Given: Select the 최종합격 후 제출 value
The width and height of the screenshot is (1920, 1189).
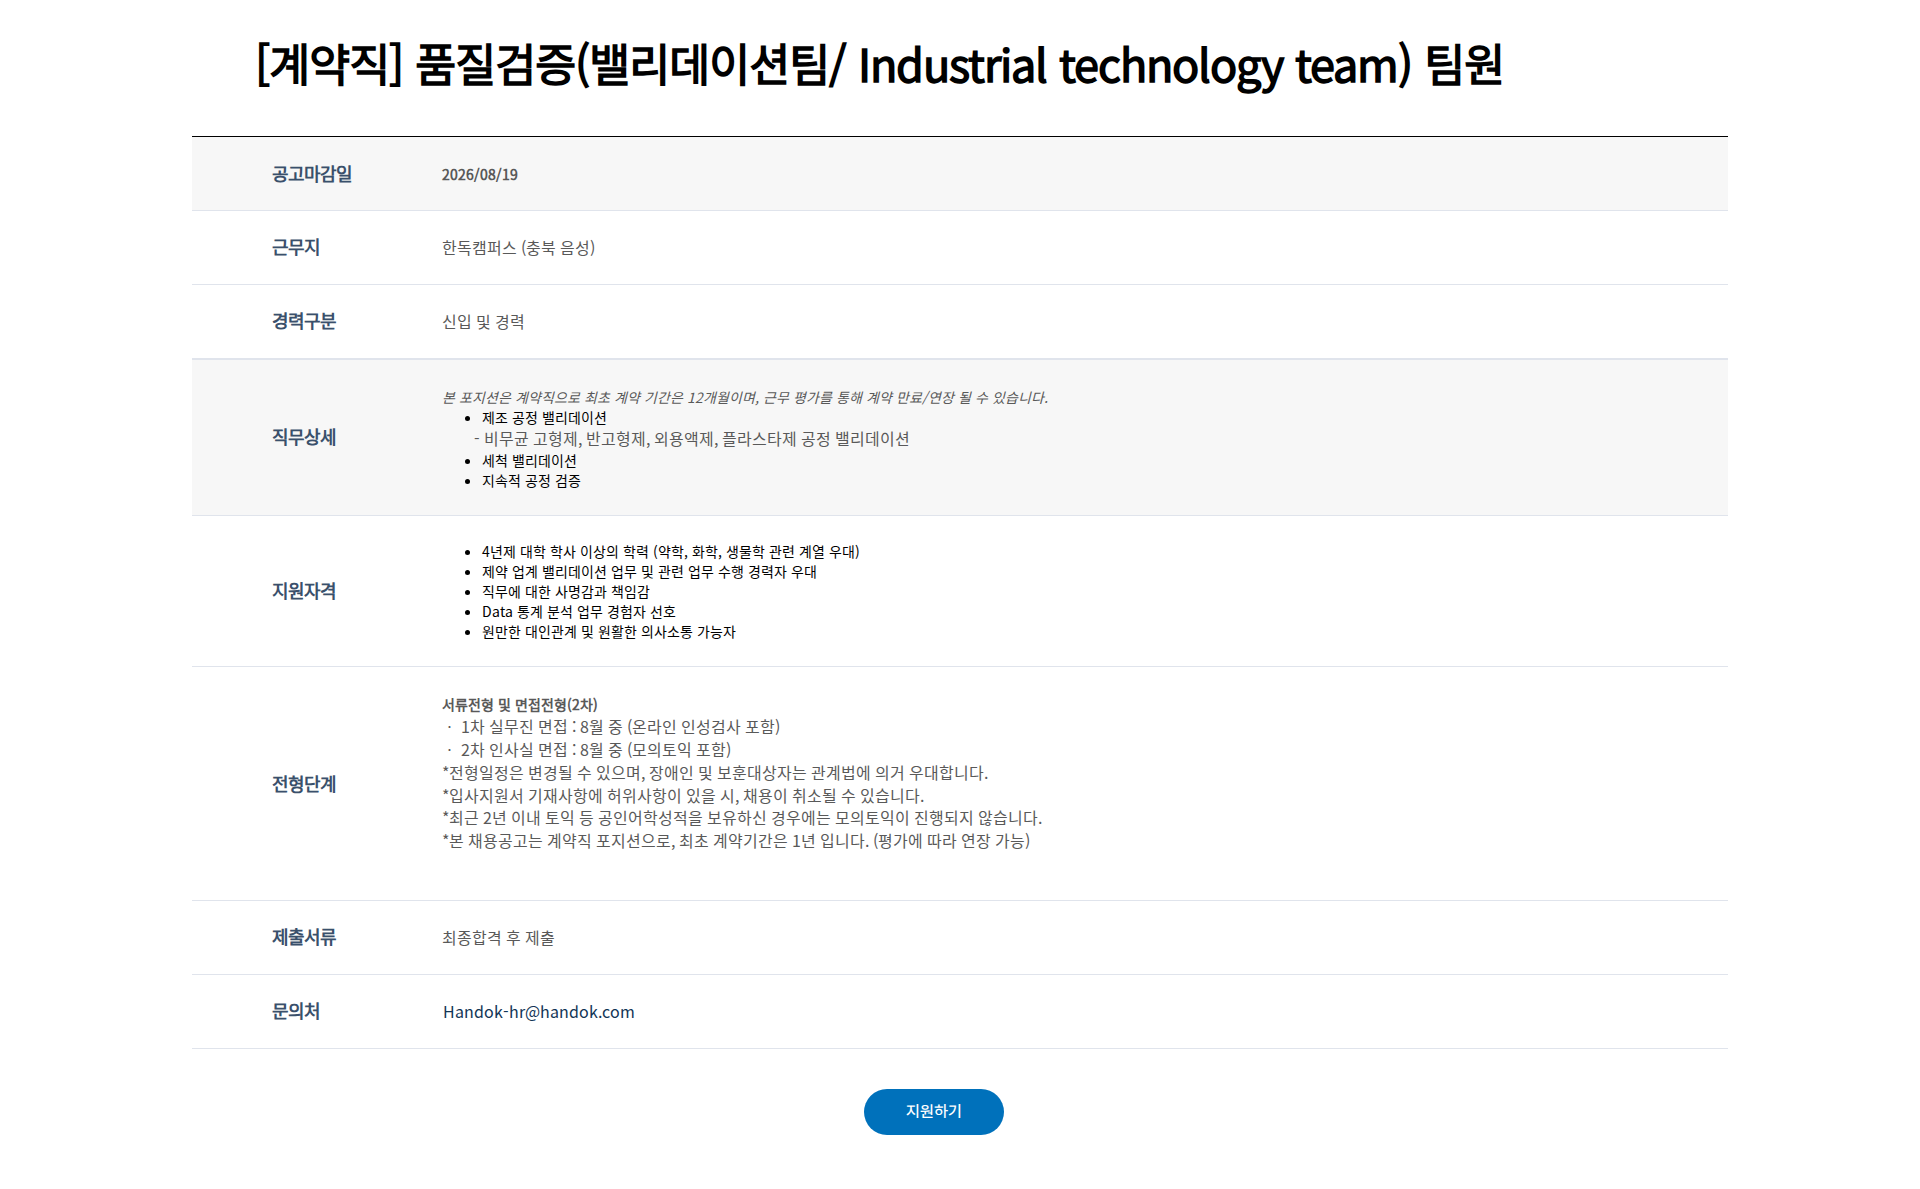Looking at the screenshot, I should 498,938.
